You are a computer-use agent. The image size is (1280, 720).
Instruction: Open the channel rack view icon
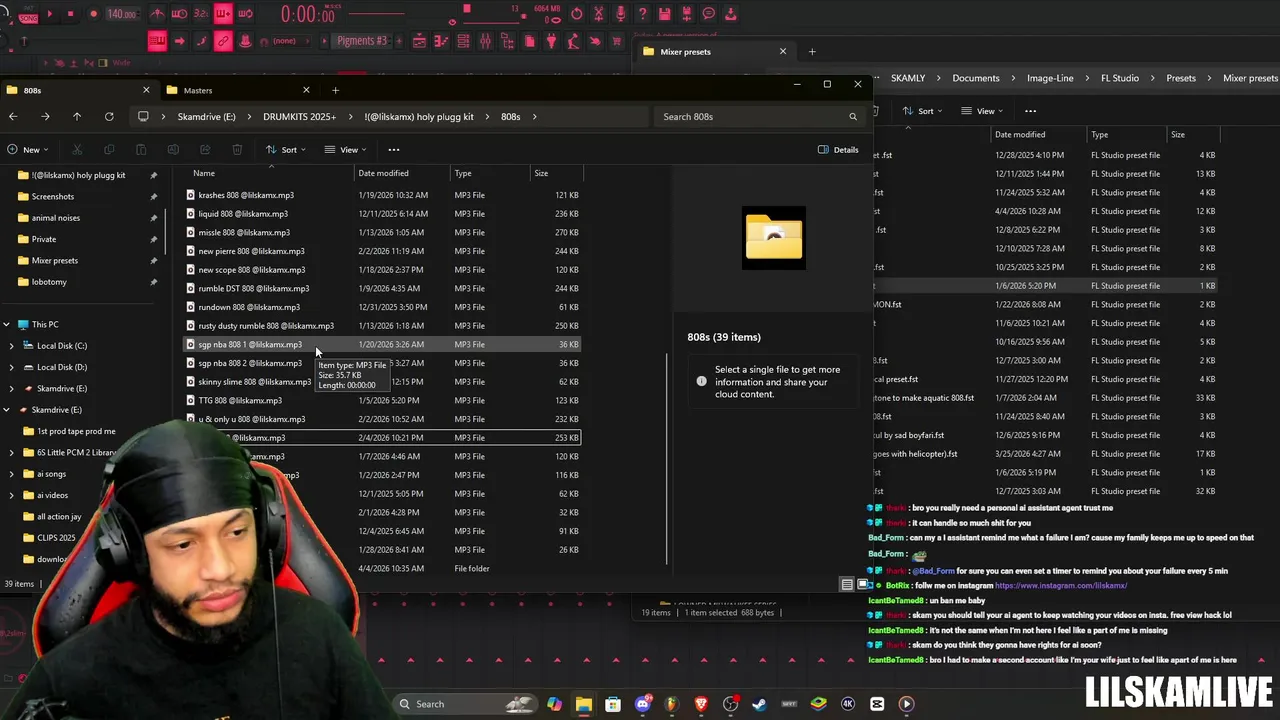pos(463,41)
